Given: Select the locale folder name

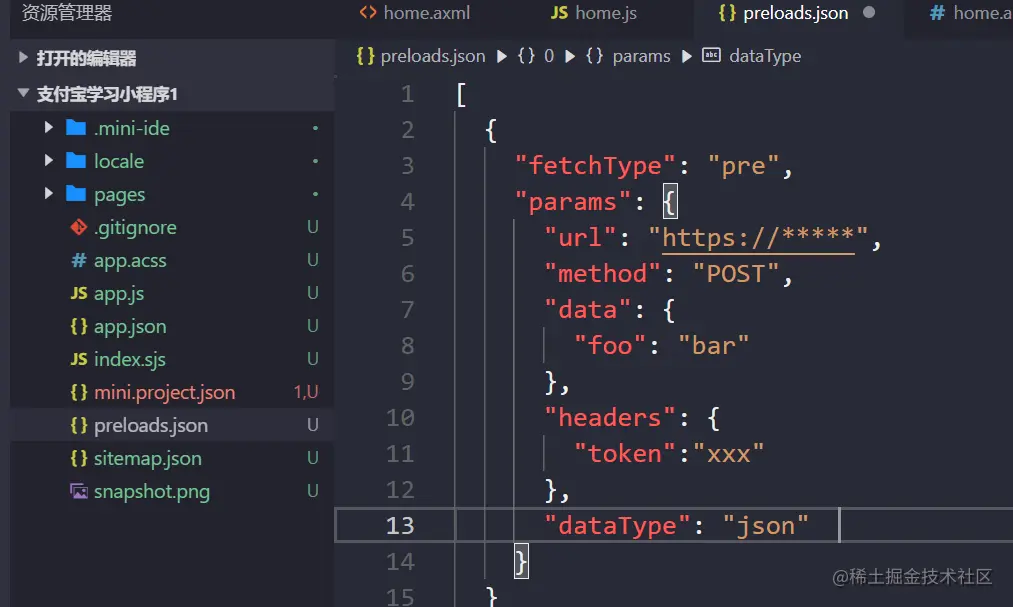Looking at the screenshot, I should (119, 161).
